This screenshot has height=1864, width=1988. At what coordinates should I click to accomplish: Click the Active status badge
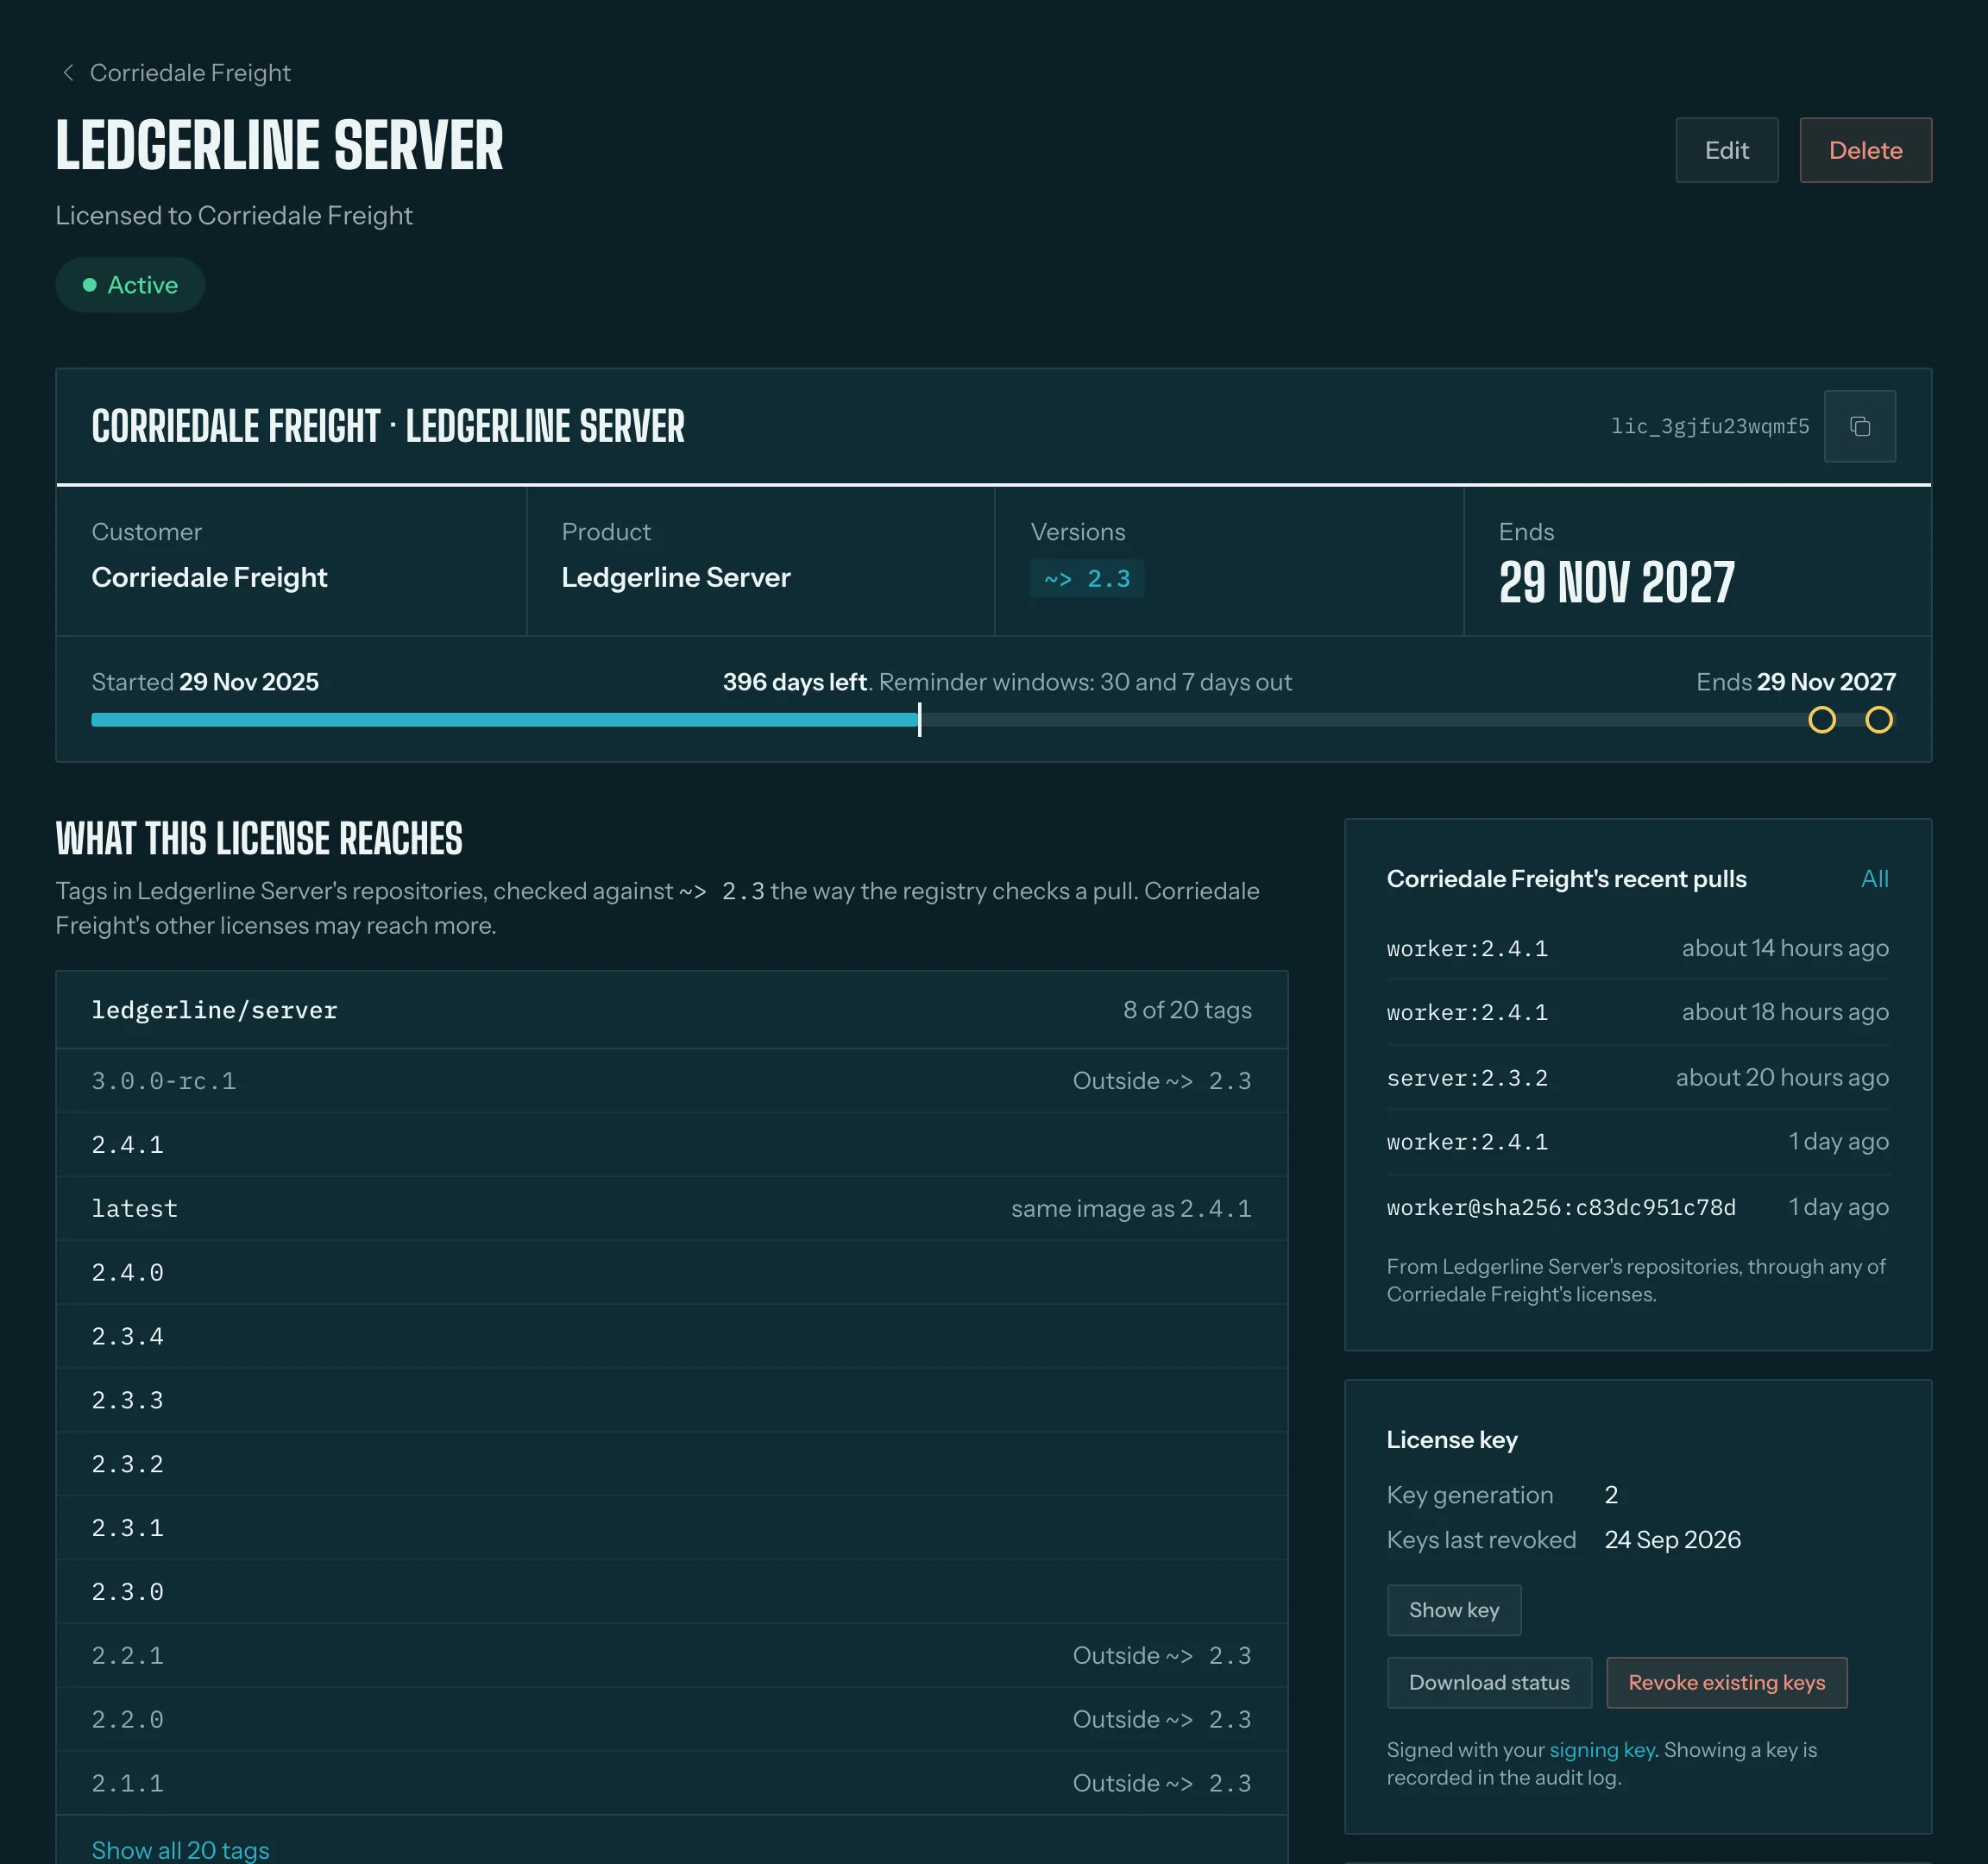[x=130, y=285]
